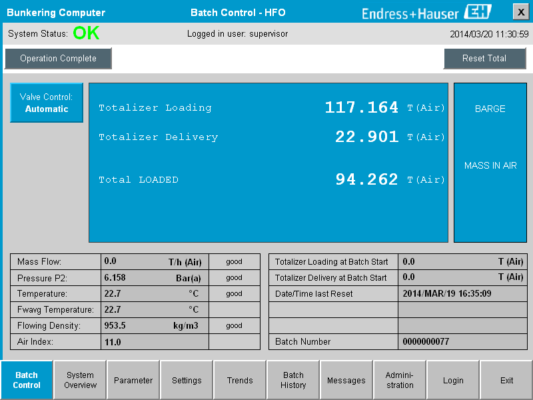Image resolution: width=533 pixels, height=400 pixels.
Task: Toggle the Valve Control Automatic mode
Action: coord(47,103)
